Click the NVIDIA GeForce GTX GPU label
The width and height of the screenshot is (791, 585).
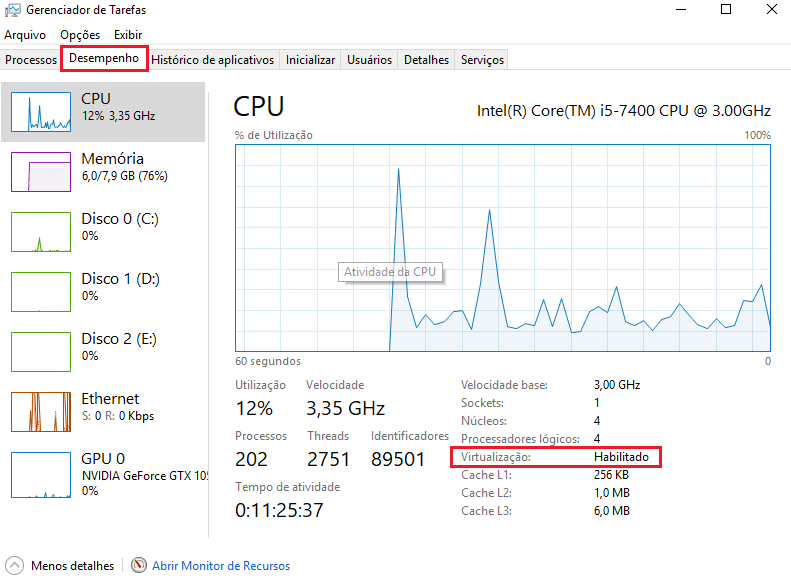click(x=145, y=476)
